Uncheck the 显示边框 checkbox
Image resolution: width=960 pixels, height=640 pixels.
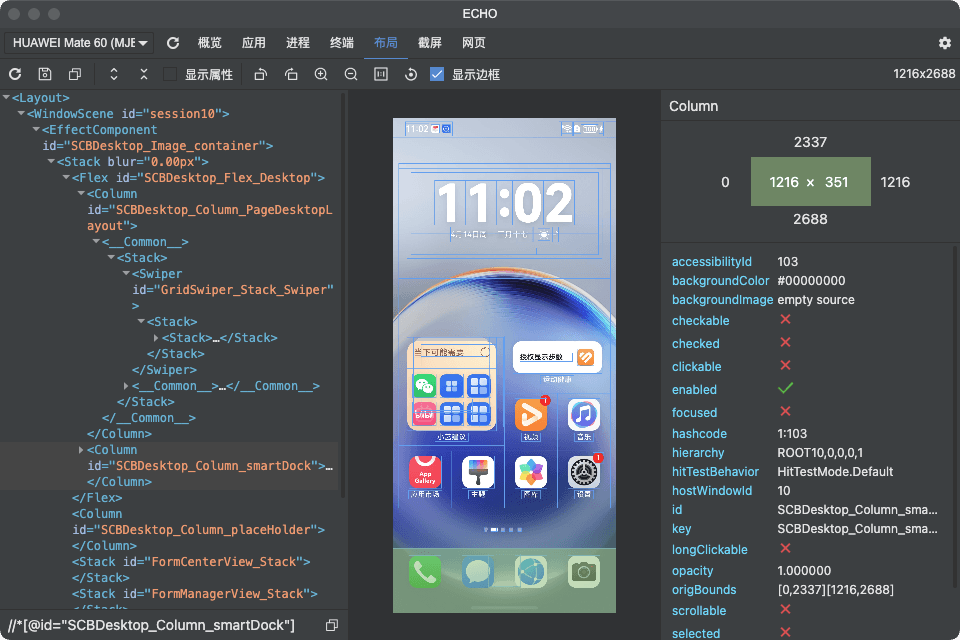(x=437, y=74)
